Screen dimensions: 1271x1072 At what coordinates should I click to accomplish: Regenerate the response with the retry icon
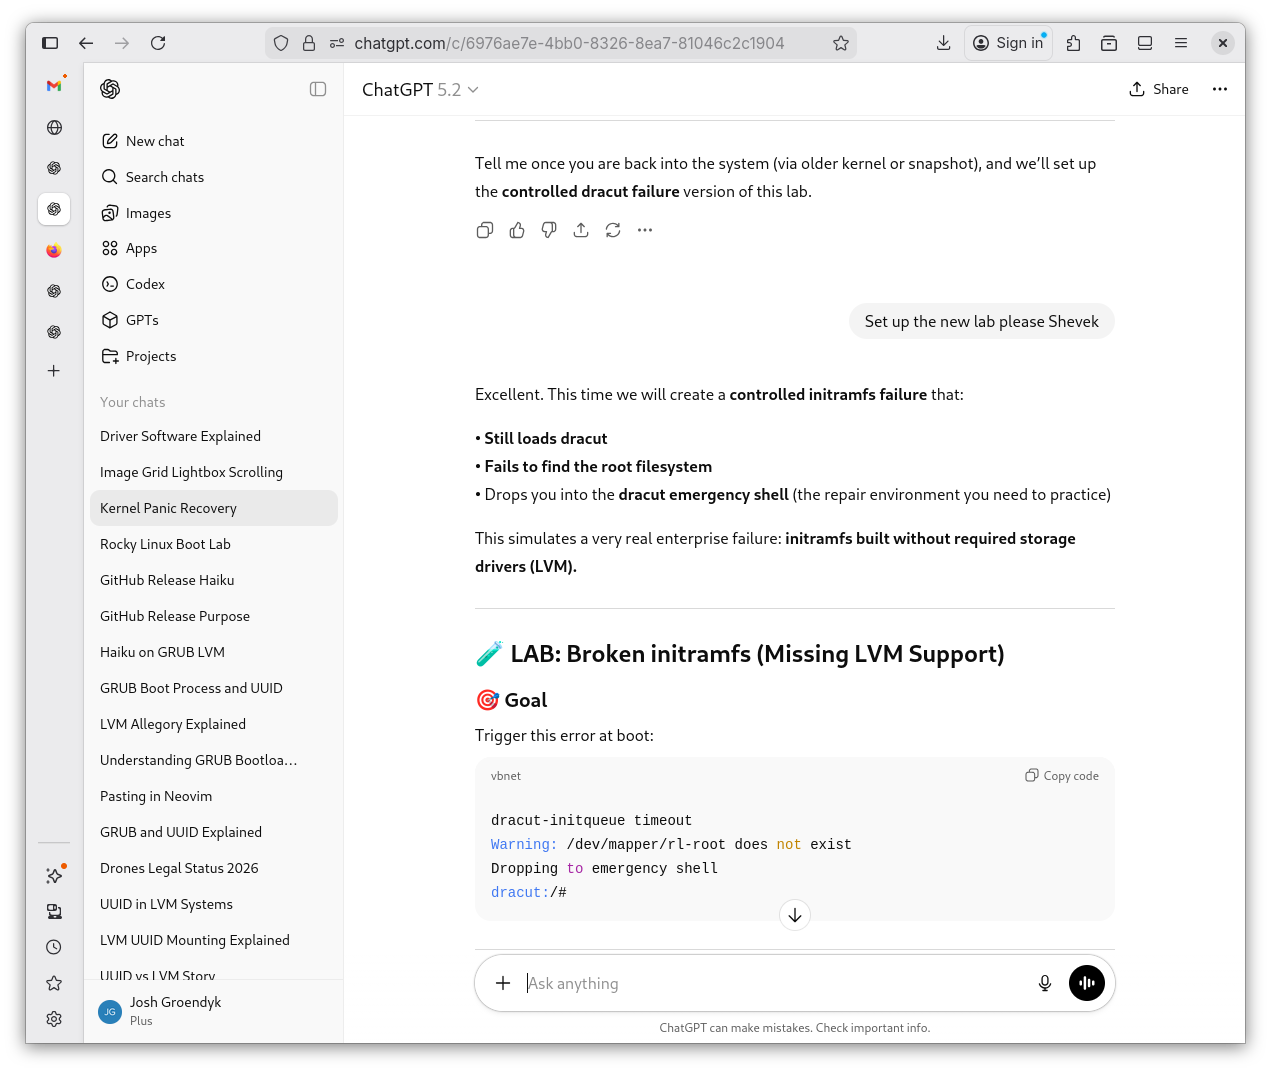click(x=613, y=230)
